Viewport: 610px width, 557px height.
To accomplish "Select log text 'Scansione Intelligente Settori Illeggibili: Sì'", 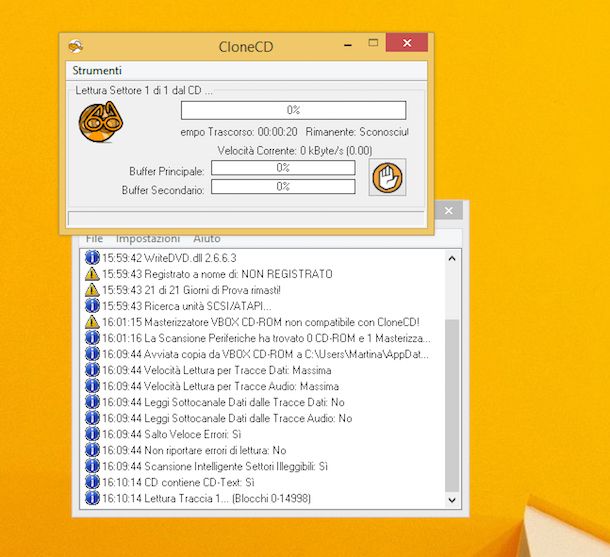I will [x=236, y=466].
